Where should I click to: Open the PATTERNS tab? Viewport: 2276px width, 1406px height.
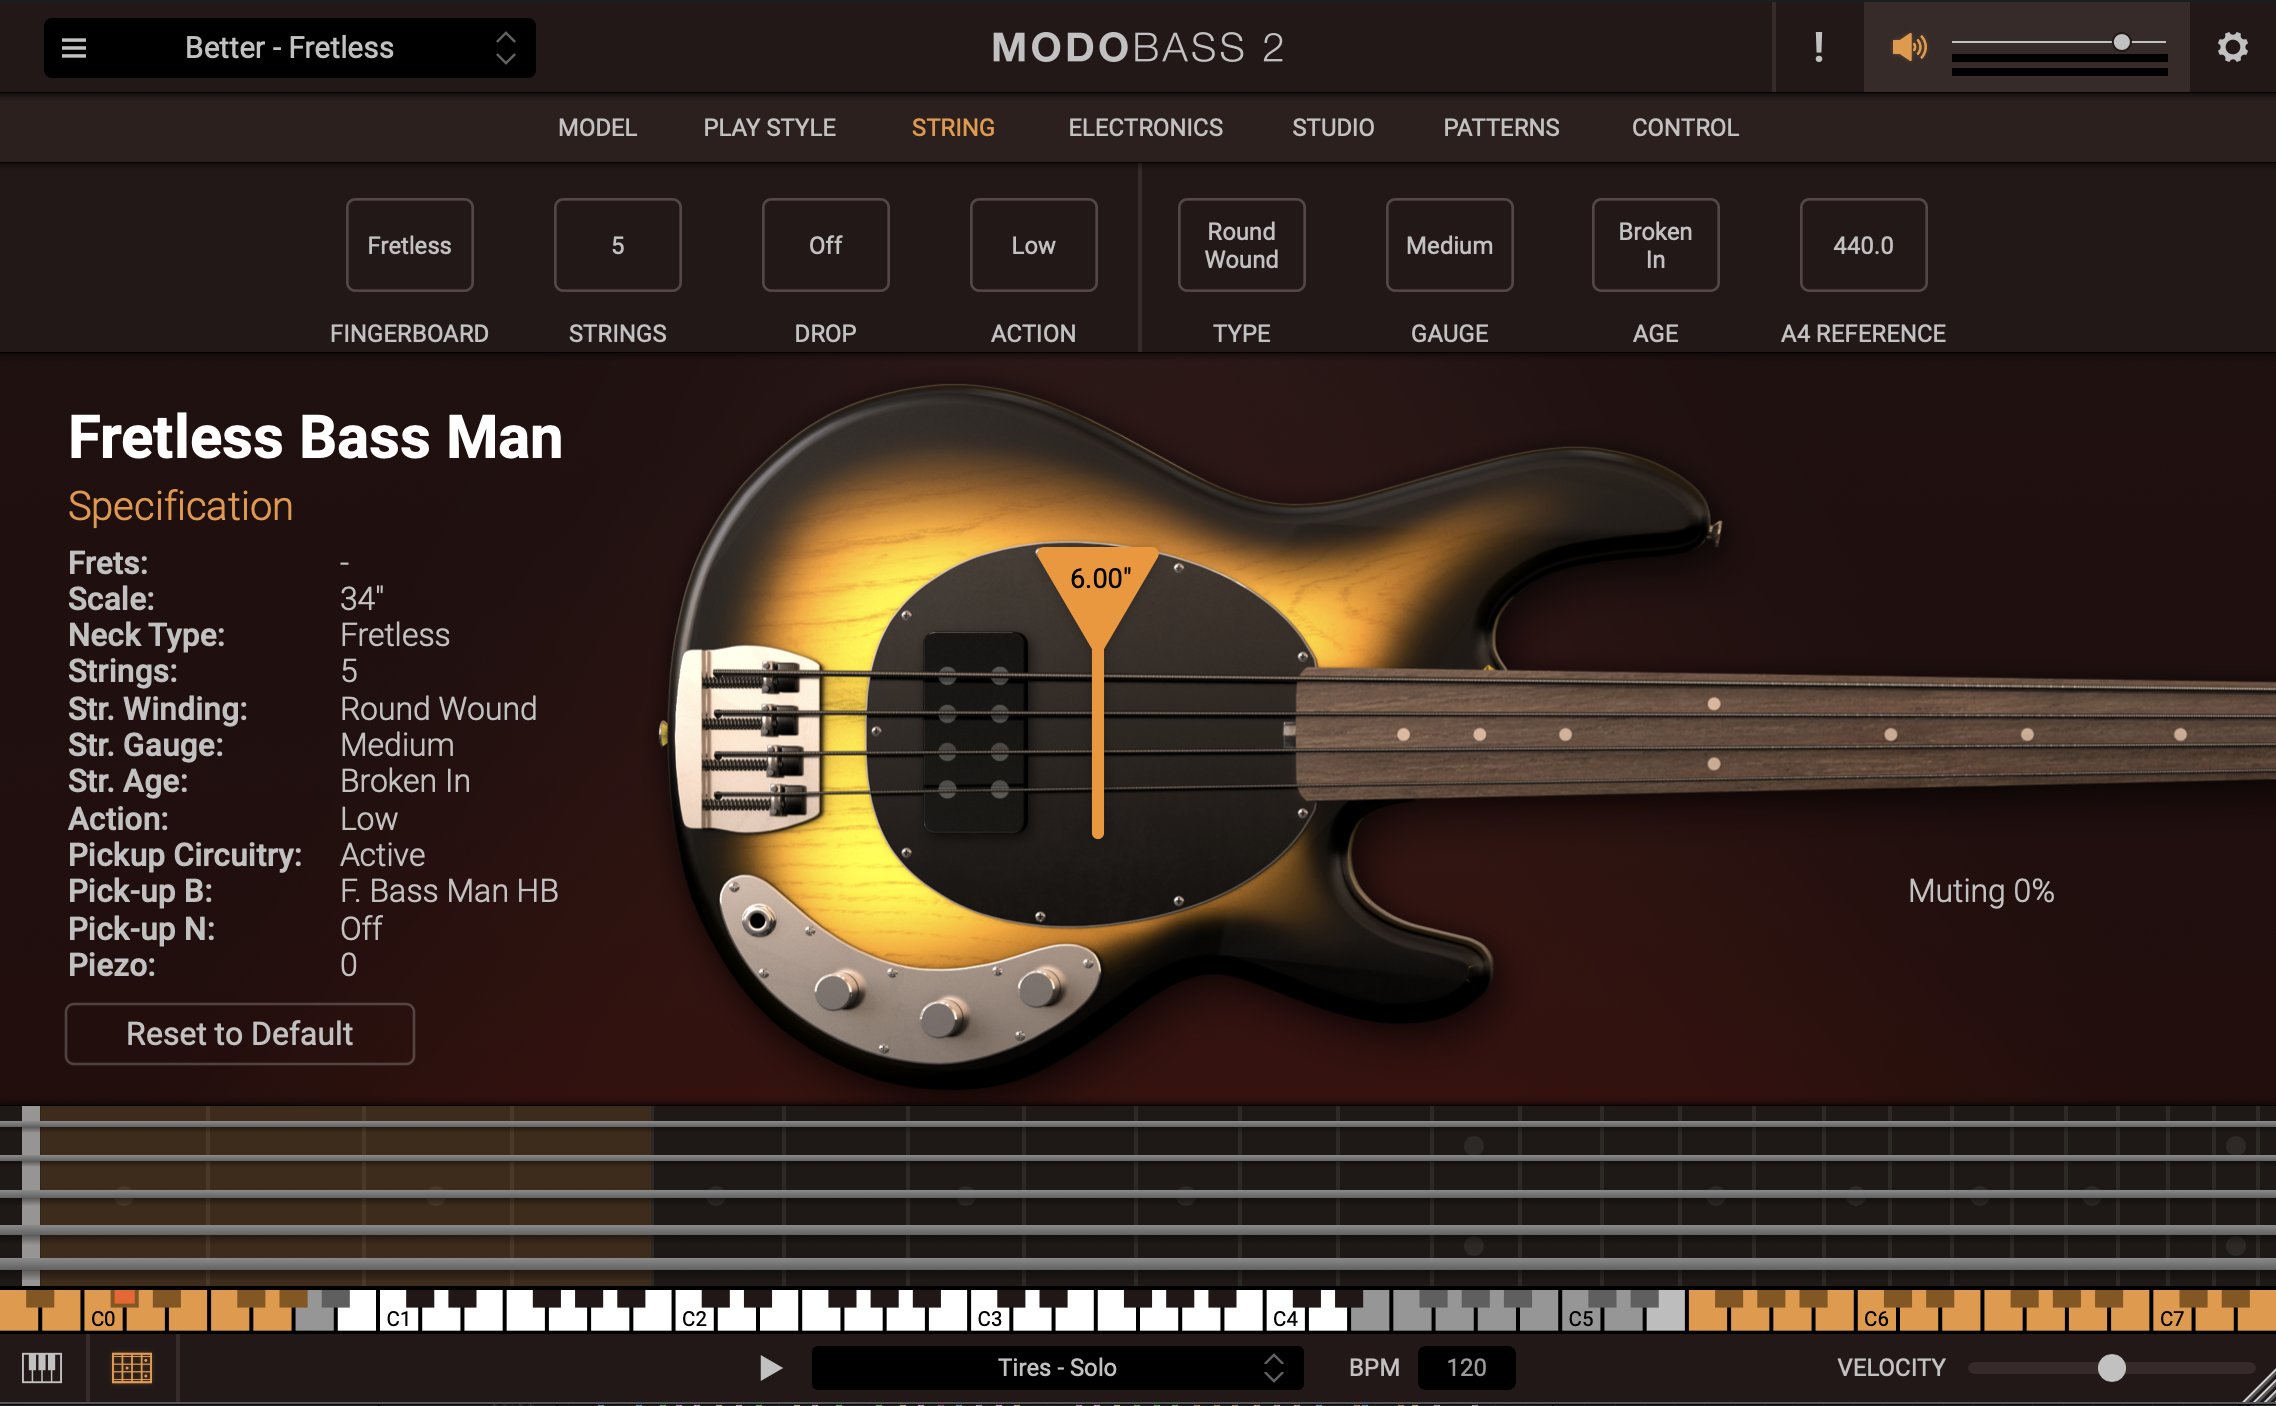(x=1500, y=127)
